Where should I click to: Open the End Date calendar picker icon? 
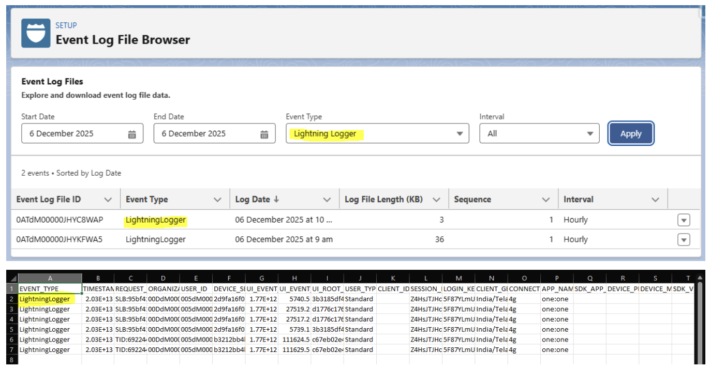point(264,134)
